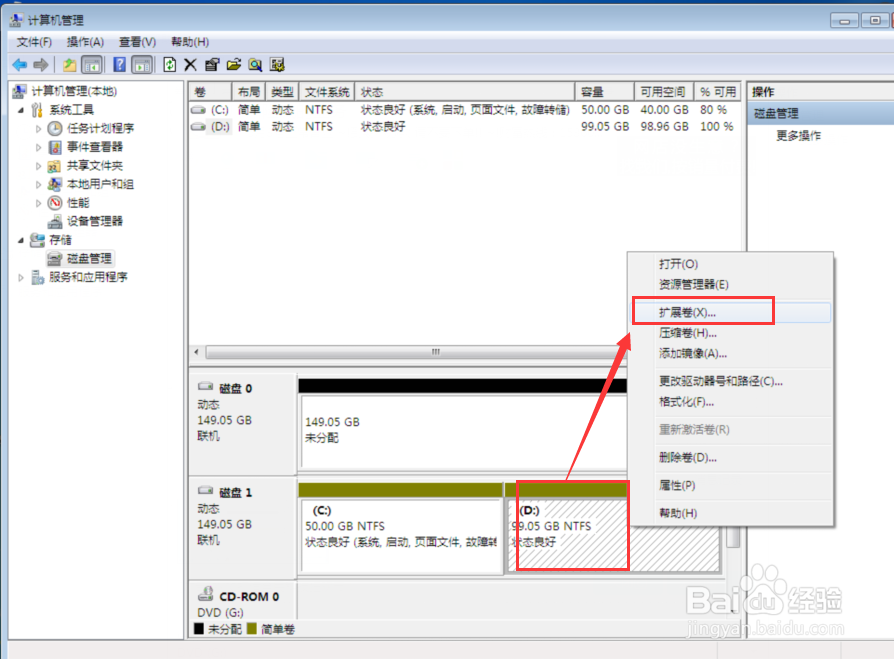Click the last toolbar settings icon
Screen dimensions: 894x659
point(277,65)
